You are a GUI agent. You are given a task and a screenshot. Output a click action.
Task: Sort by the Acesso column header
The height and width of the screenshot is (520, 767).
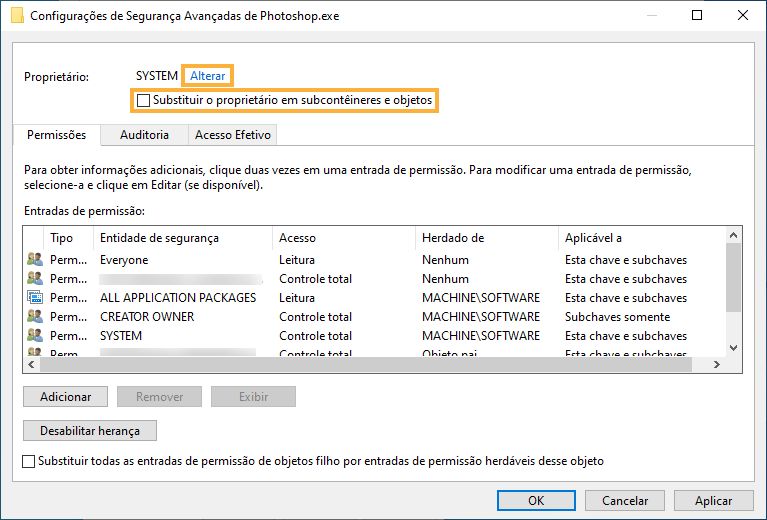tap(344, 238)
